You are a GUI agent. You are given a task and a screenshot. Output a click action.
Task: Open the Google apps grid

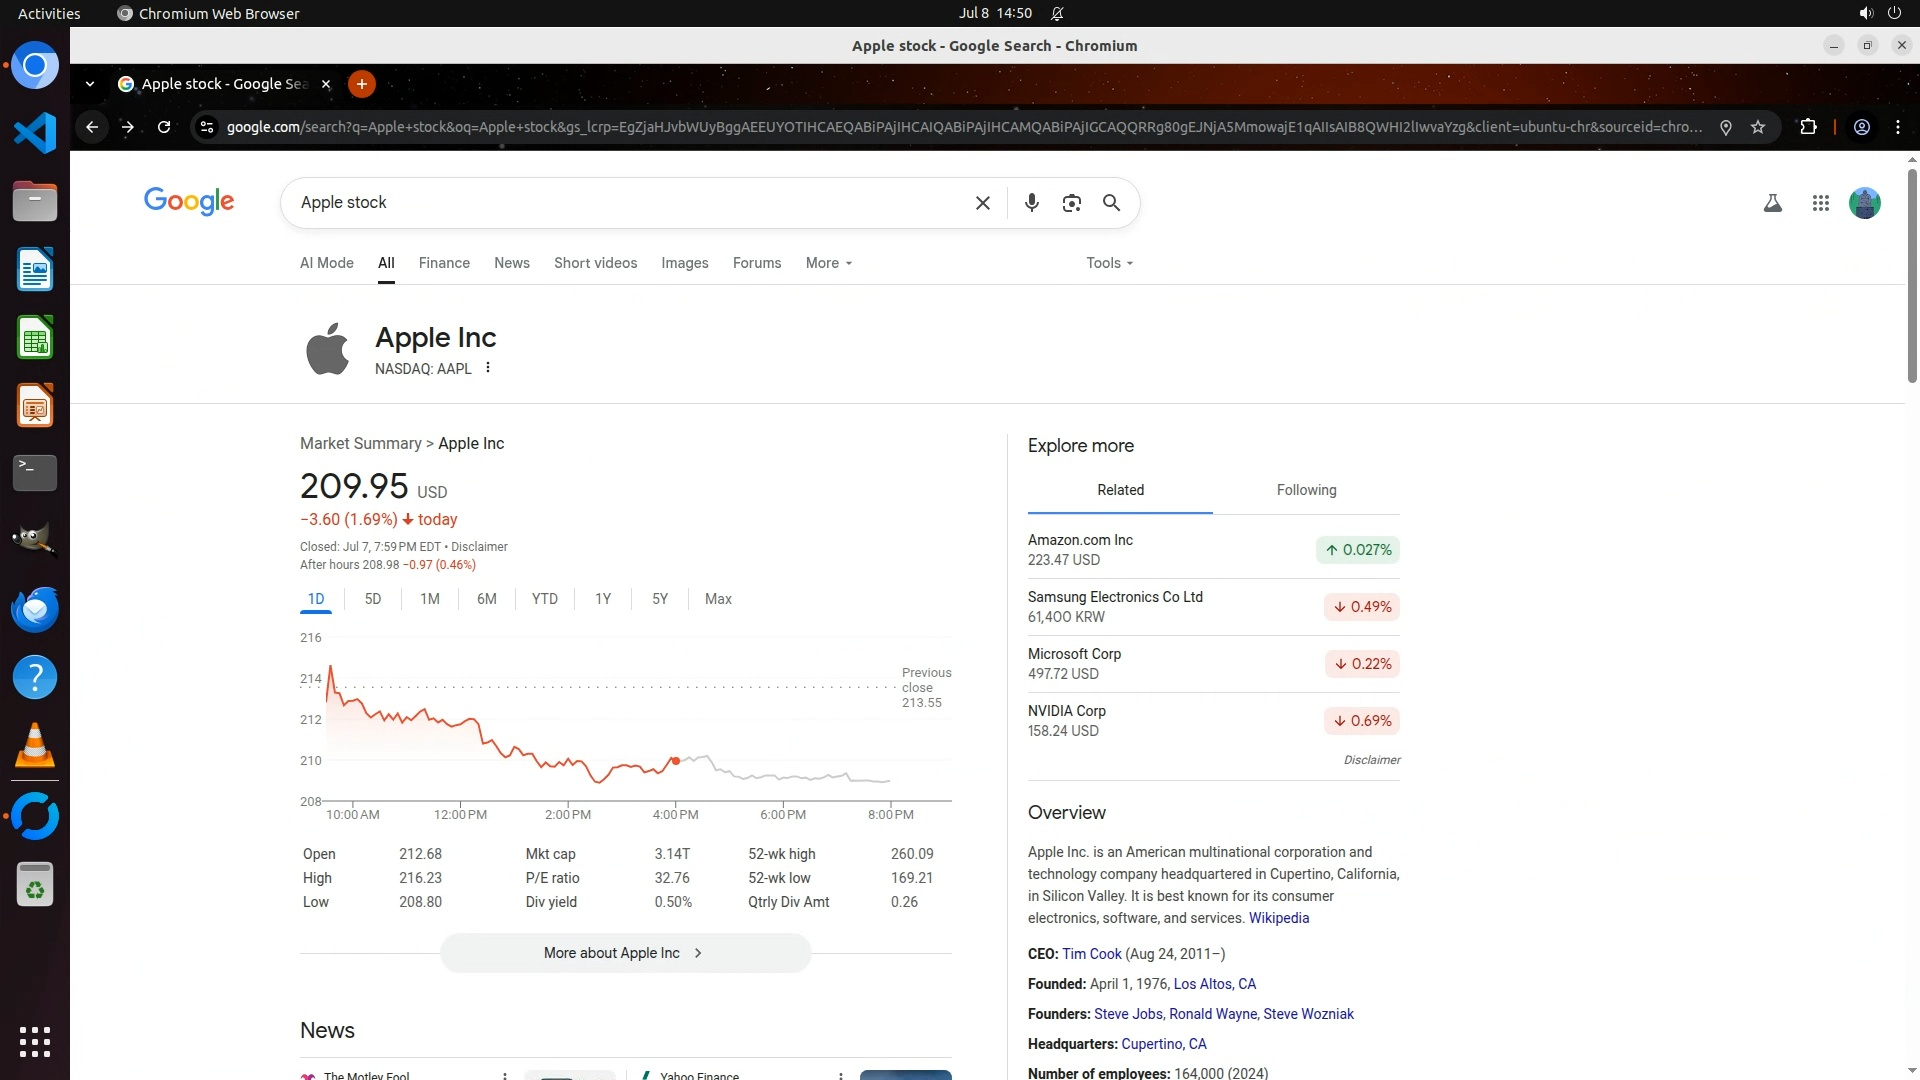point(1820,203)
